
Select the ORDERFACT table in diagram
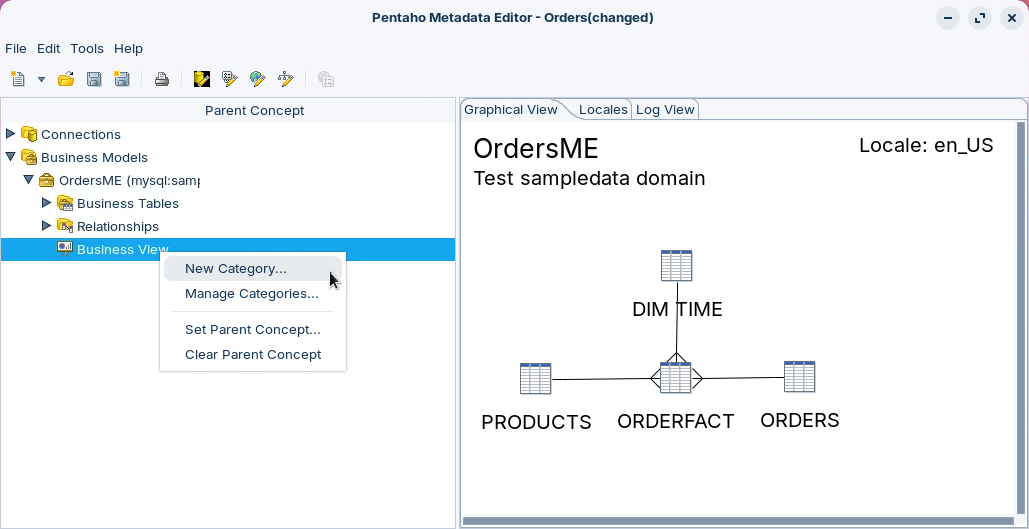(x=676, y=378)
